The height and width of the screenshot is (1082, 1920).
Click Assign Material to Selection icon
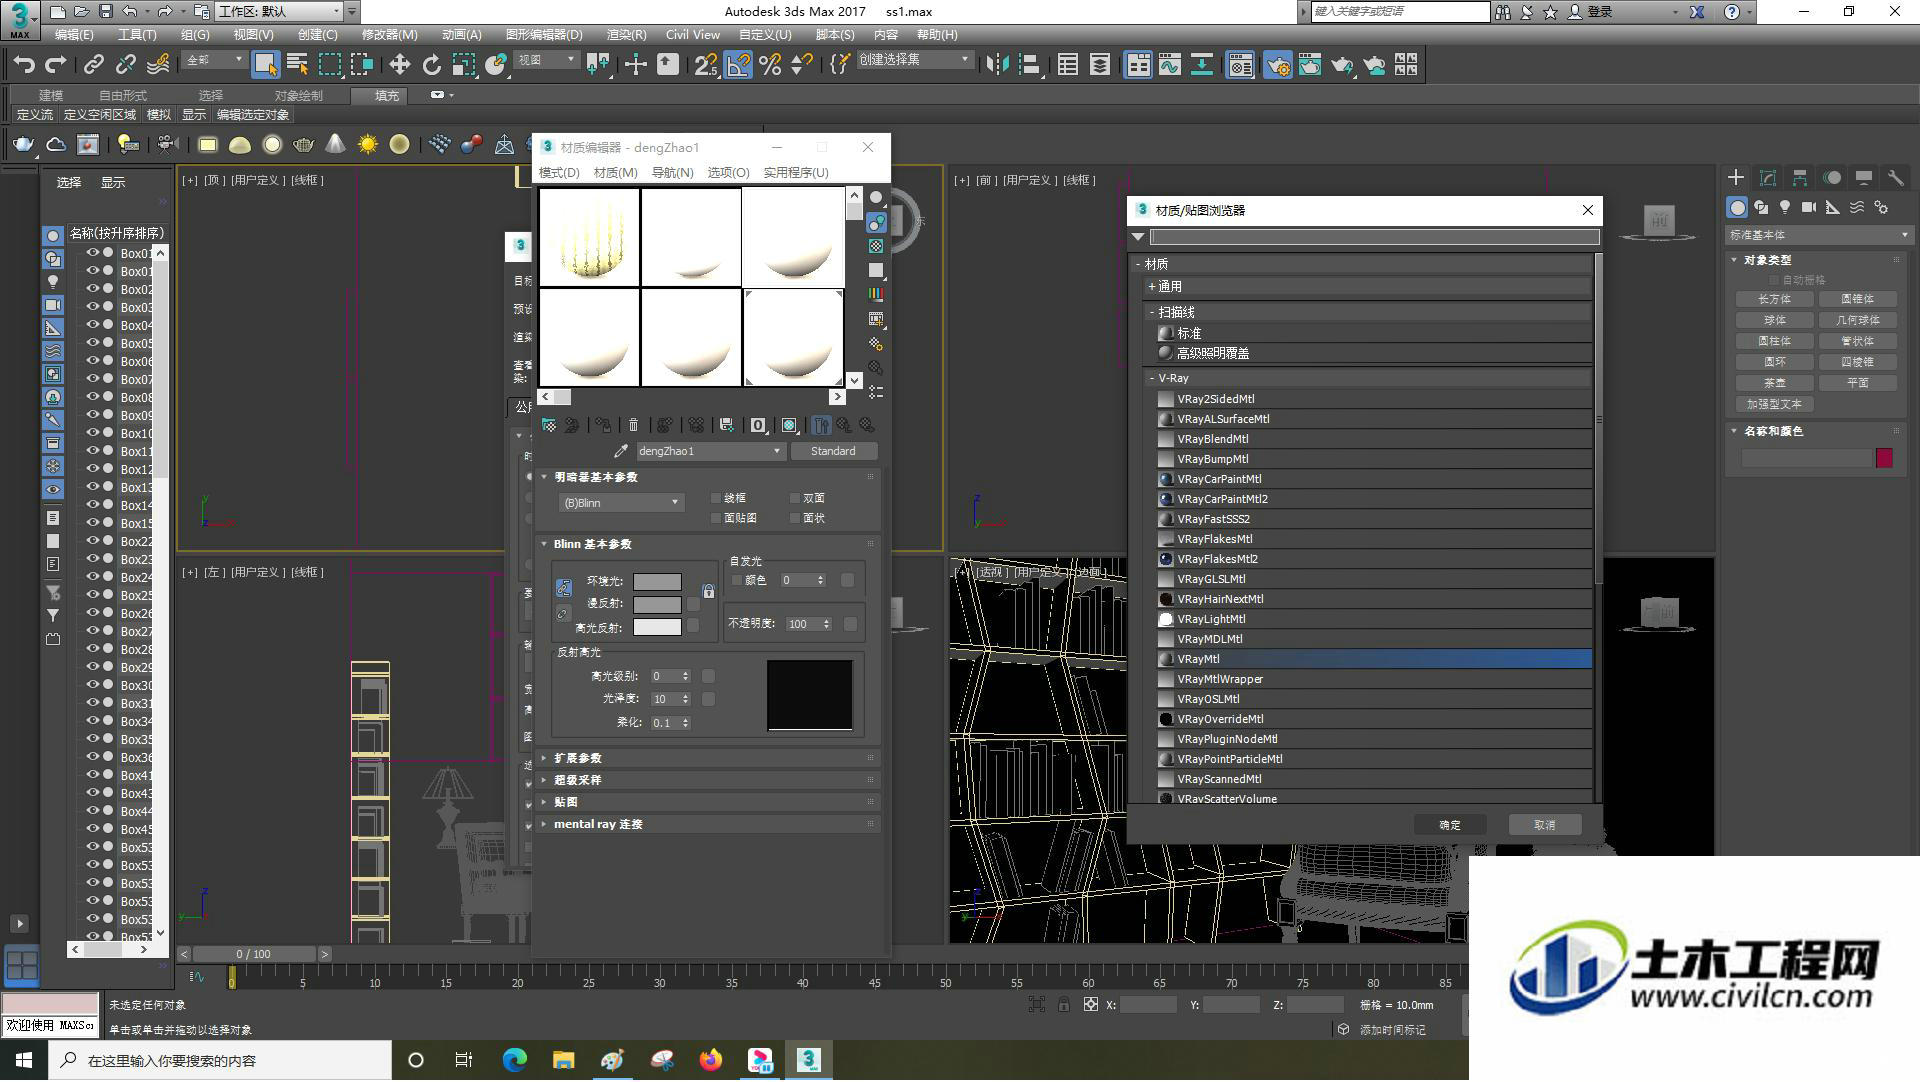coord(603,425)
